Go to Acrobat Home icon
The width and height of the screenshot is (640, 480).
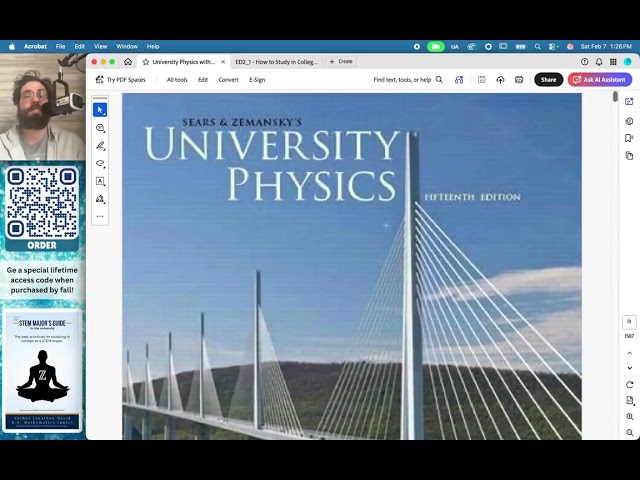coord(128,62)
